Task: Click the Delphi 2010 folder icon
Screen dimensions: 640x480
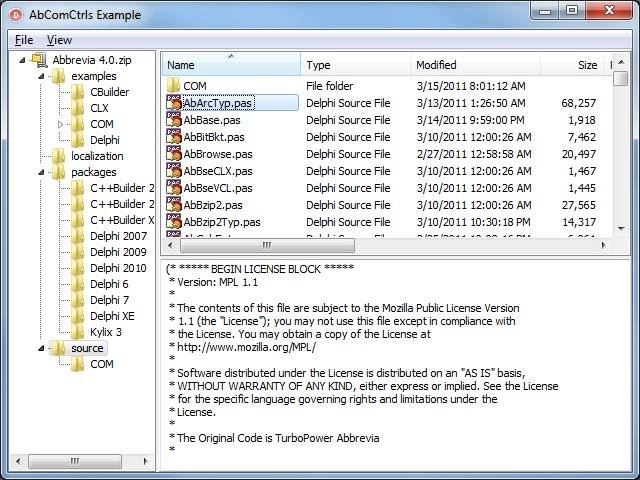Action: (78, 268)
